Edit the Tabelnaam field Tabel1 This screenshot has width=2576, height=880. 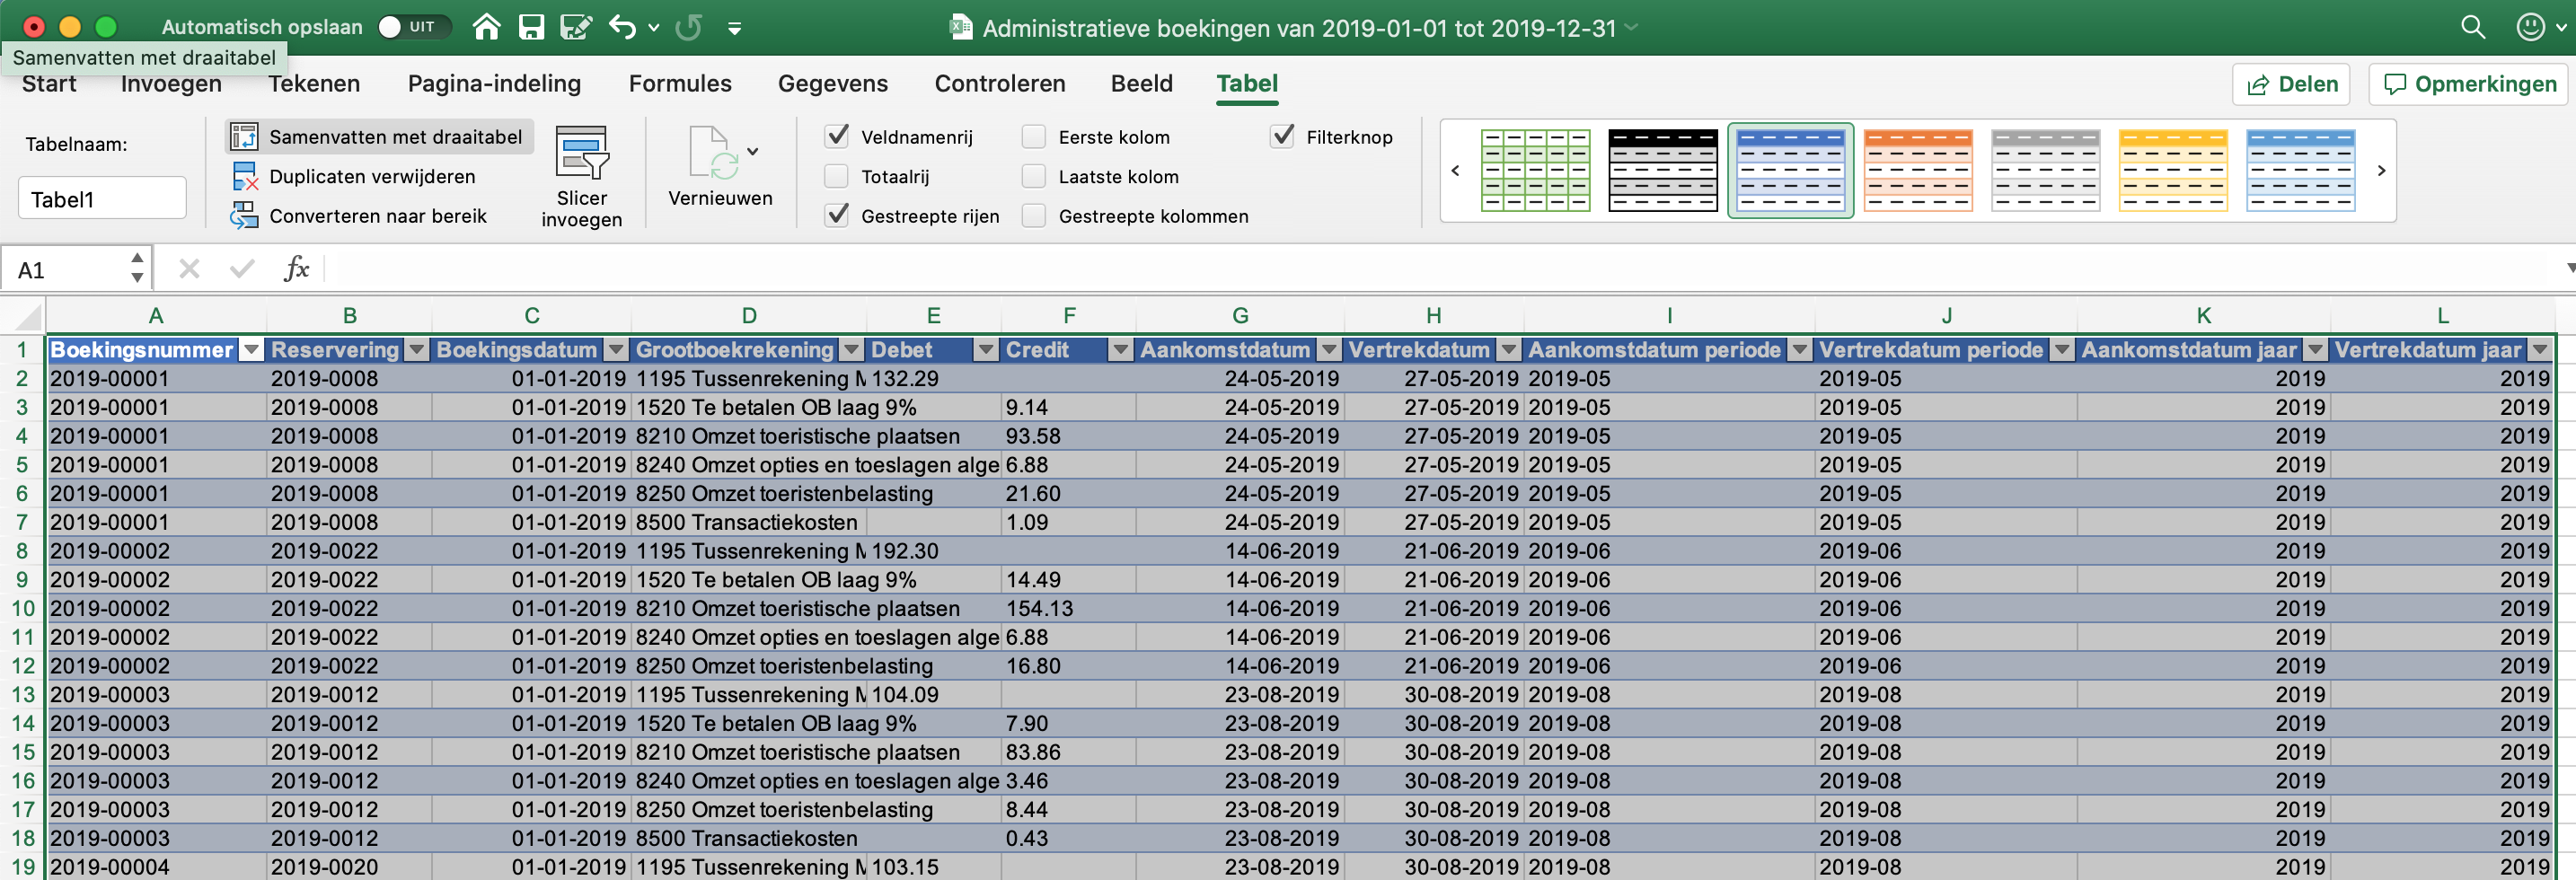[102, 198]
